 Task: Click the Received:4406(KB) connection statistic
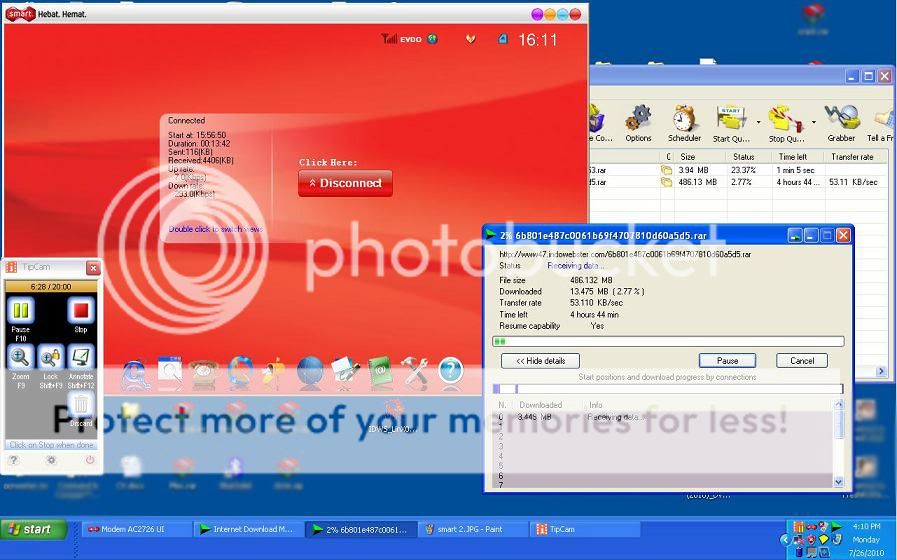coord(201,161)
